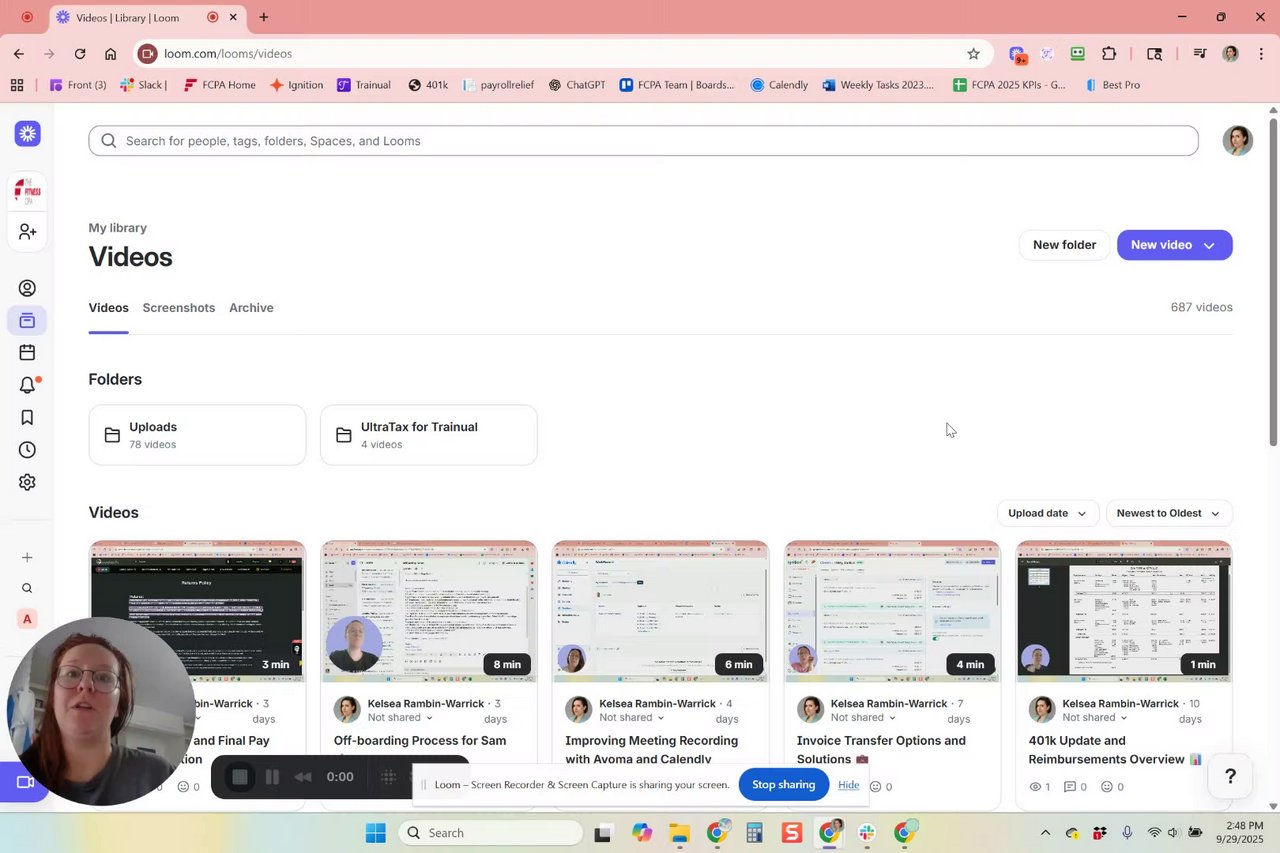
Task: Open the ChatGPT bookmark
Action: click(577, 85)
